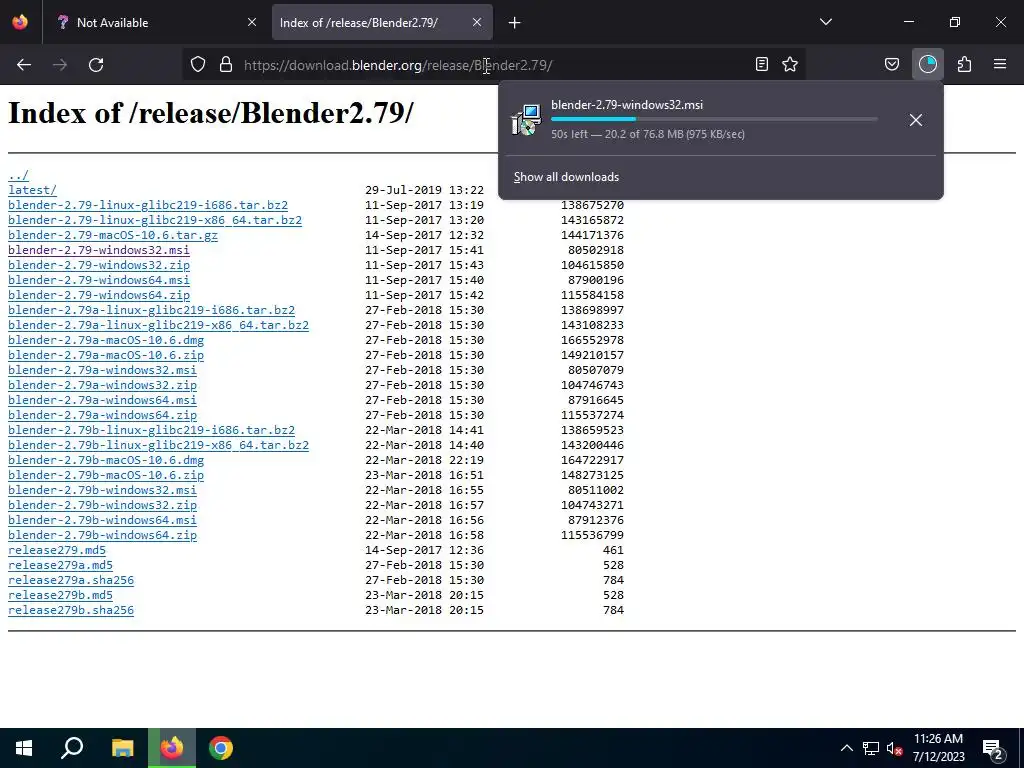Click Firefox icon in taskbar
Viewport: 1024px width, 768px height.
[x=172, y=748]
